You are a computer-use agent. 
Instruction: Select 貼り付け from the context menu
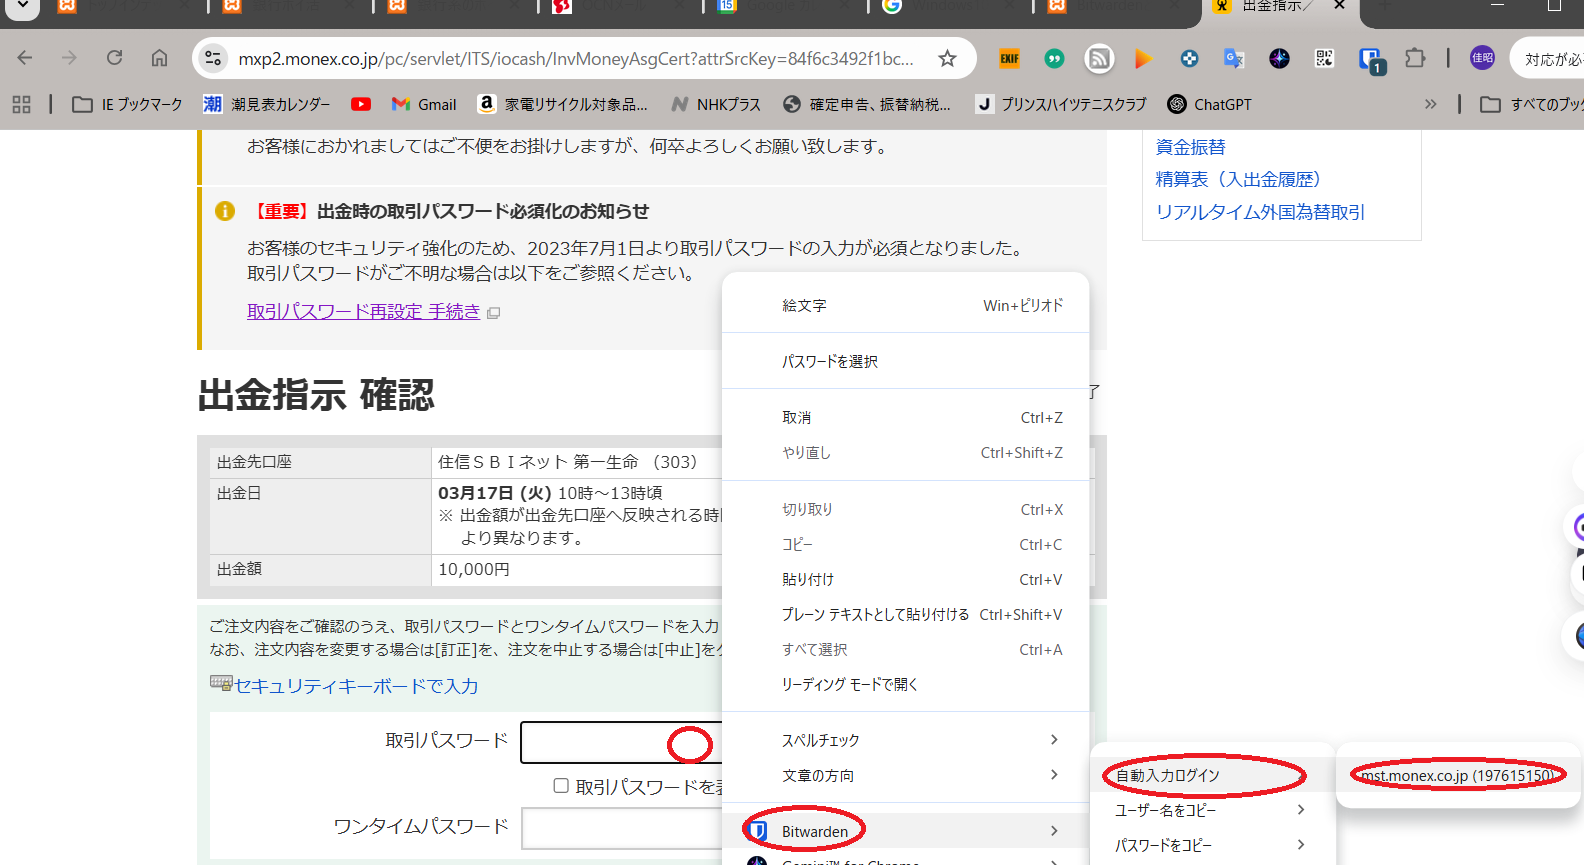808,580
